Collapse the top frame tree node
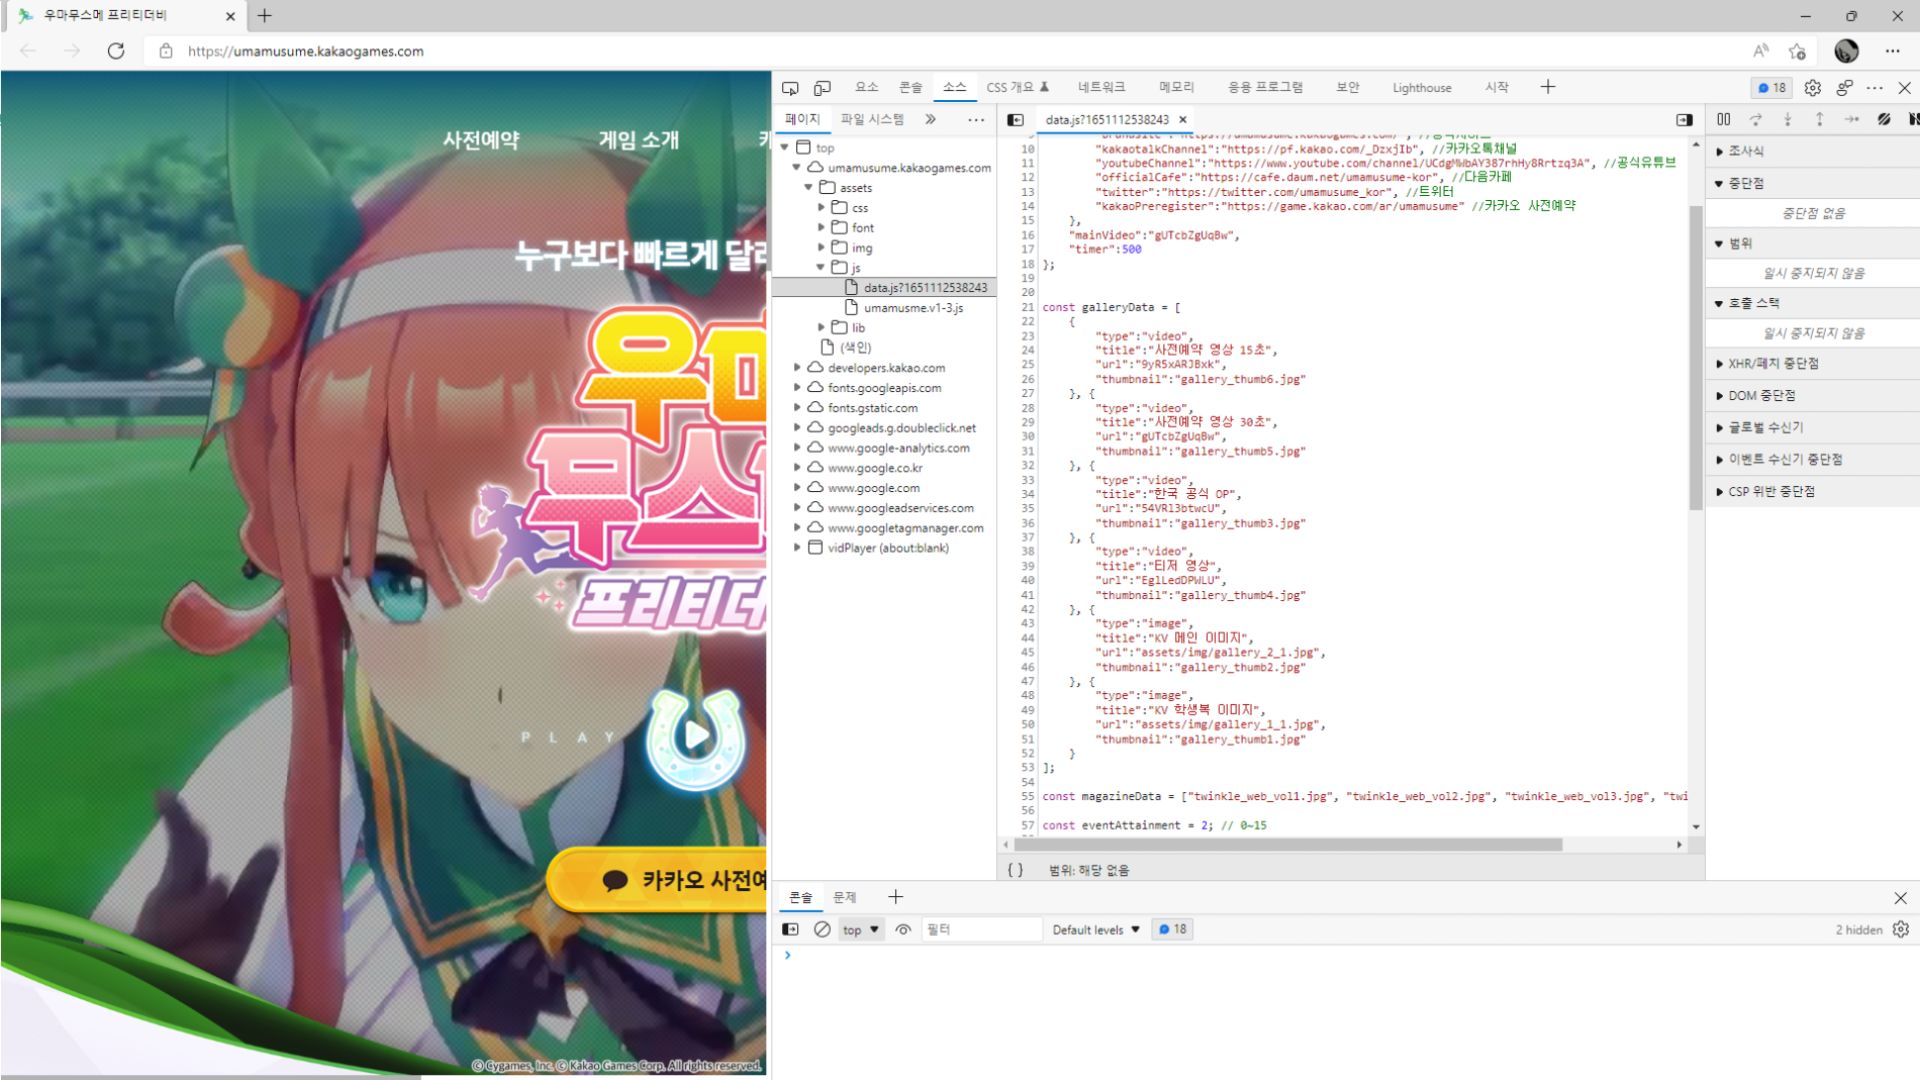The height and width of the screenshot is (1080, 1920). point(785,147)
